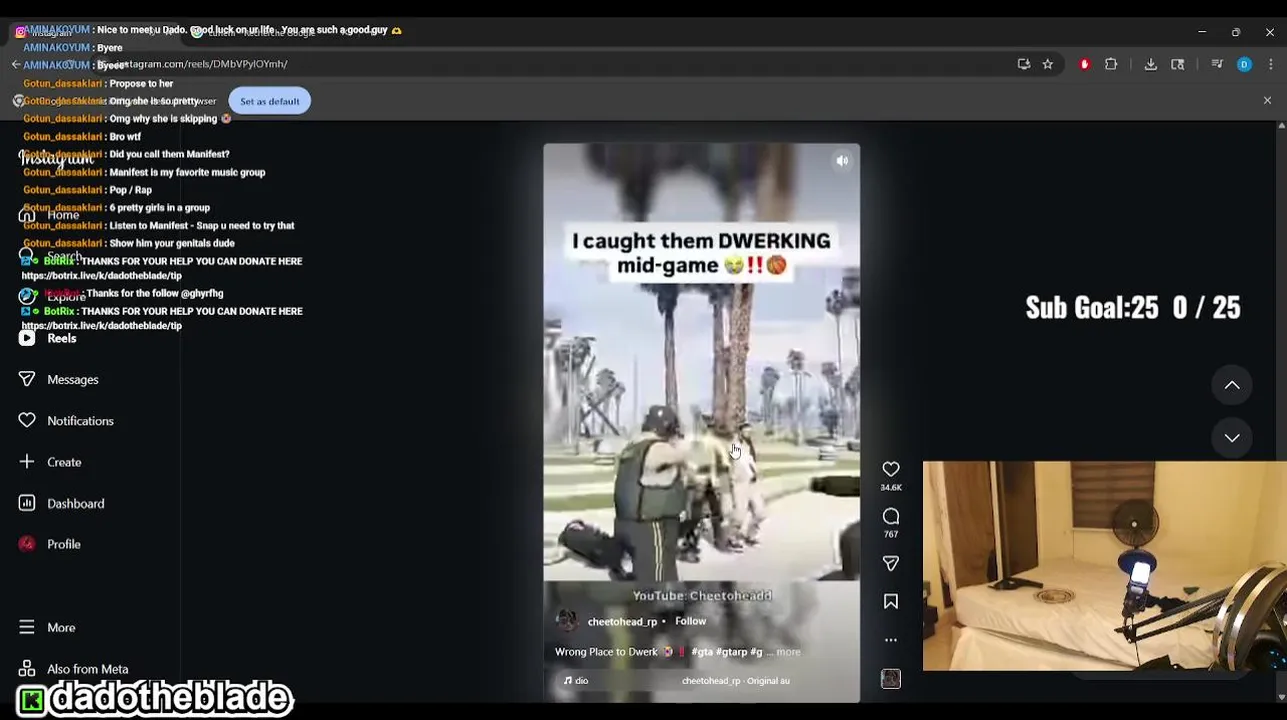The height and width of the screenshot is (720, 1287).
Task: Click the Notifications heart sidebar icon
Action: pos(27,421)
